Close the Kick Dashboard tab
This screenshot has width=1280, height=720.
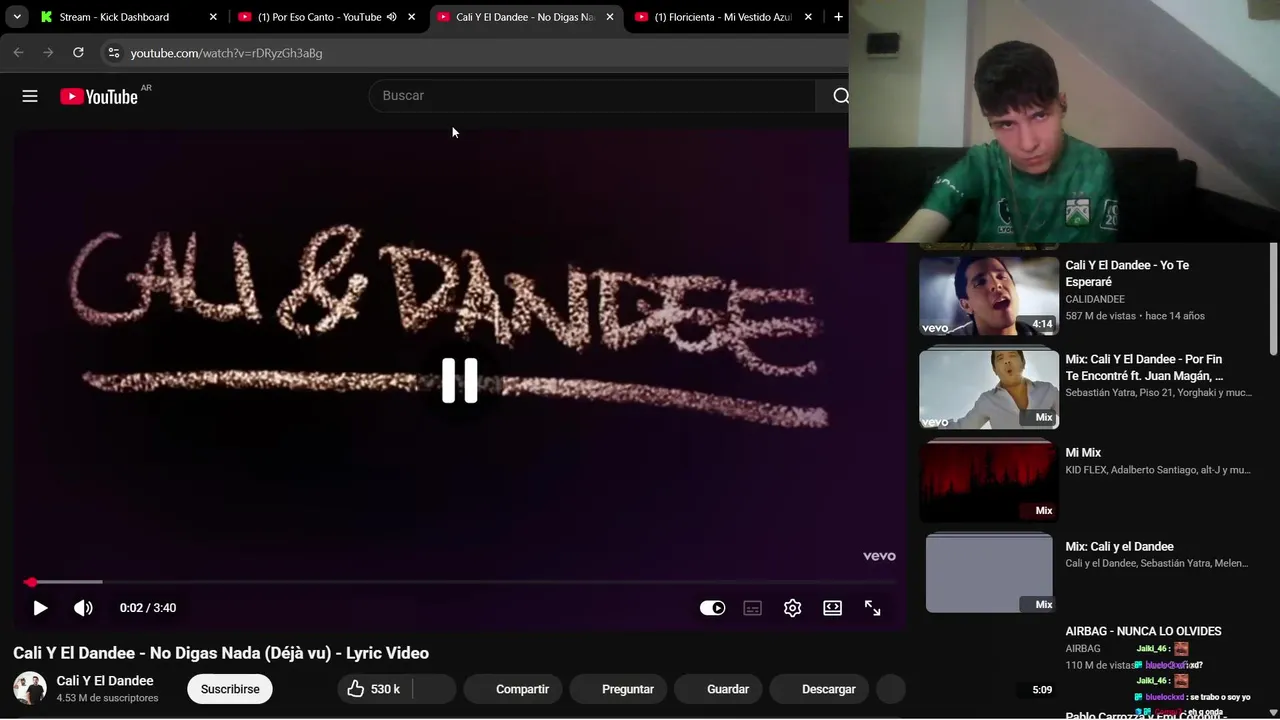click(213, 17)
